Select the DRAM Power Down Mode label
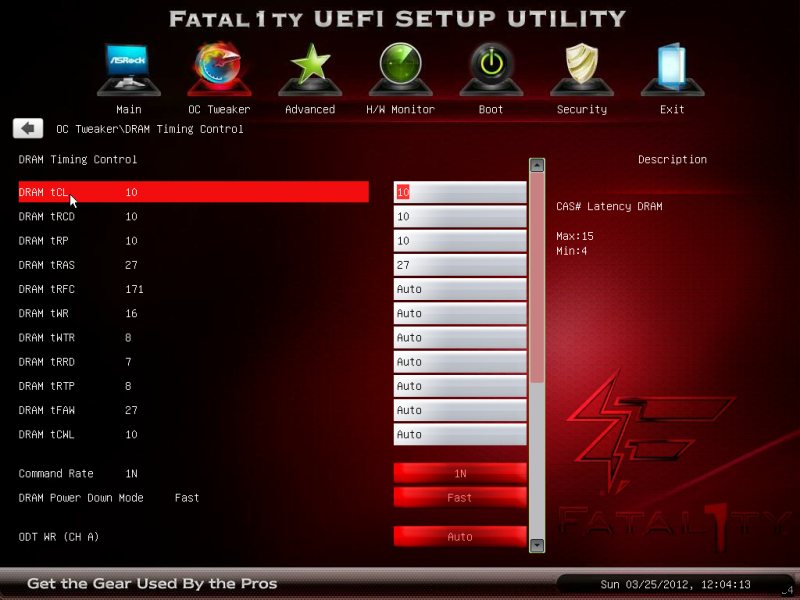The image size is (800, 600). 81,497
